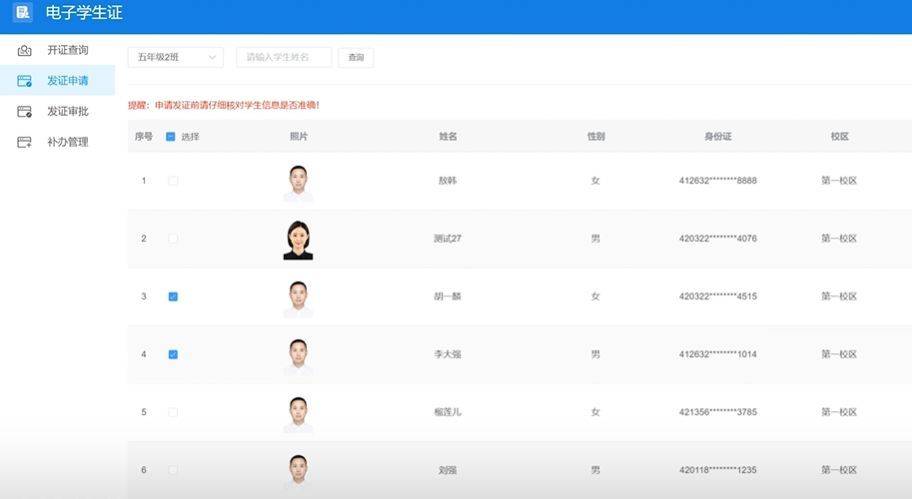
Task: Go to the 发证审批 menu item
Action: click(x=67, y=112)
